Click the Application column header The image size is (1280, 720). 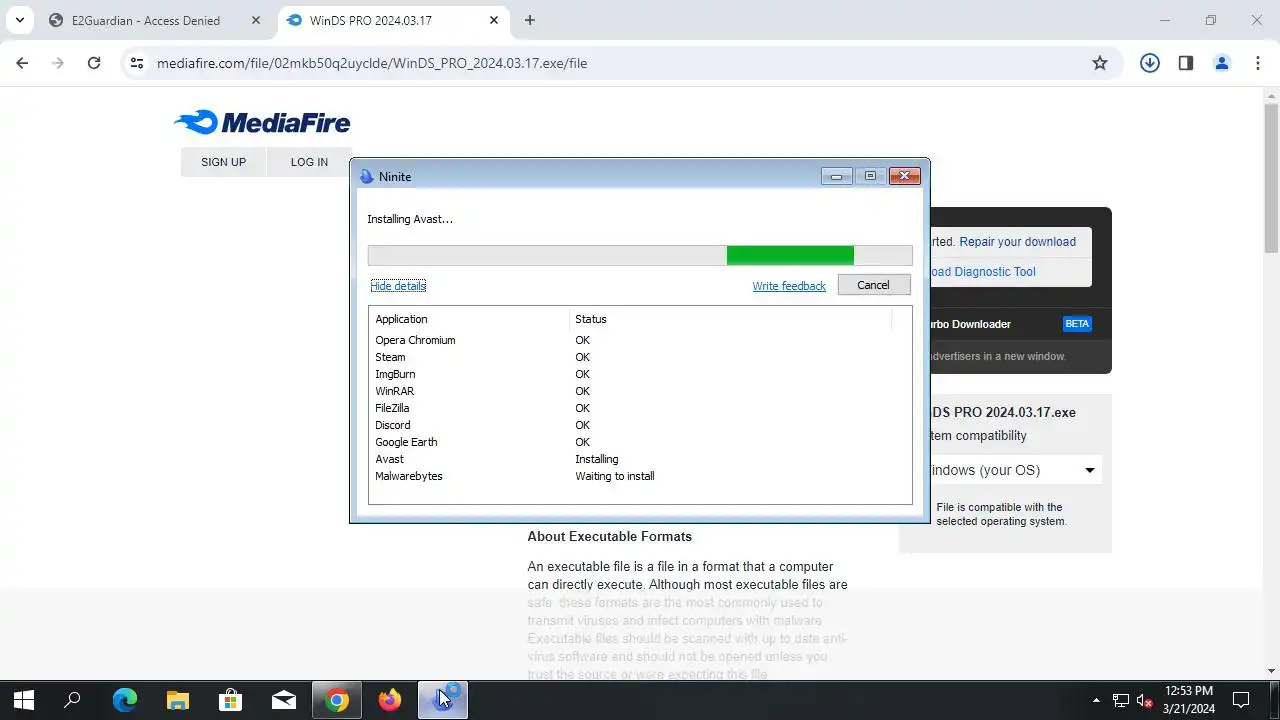[469, 319]
